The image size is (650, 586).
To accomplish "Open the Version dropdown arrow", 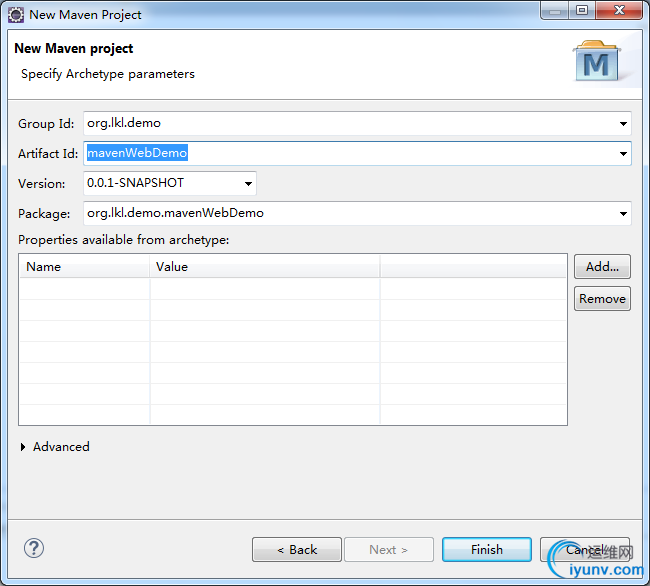I will click(x=248, y=184).
